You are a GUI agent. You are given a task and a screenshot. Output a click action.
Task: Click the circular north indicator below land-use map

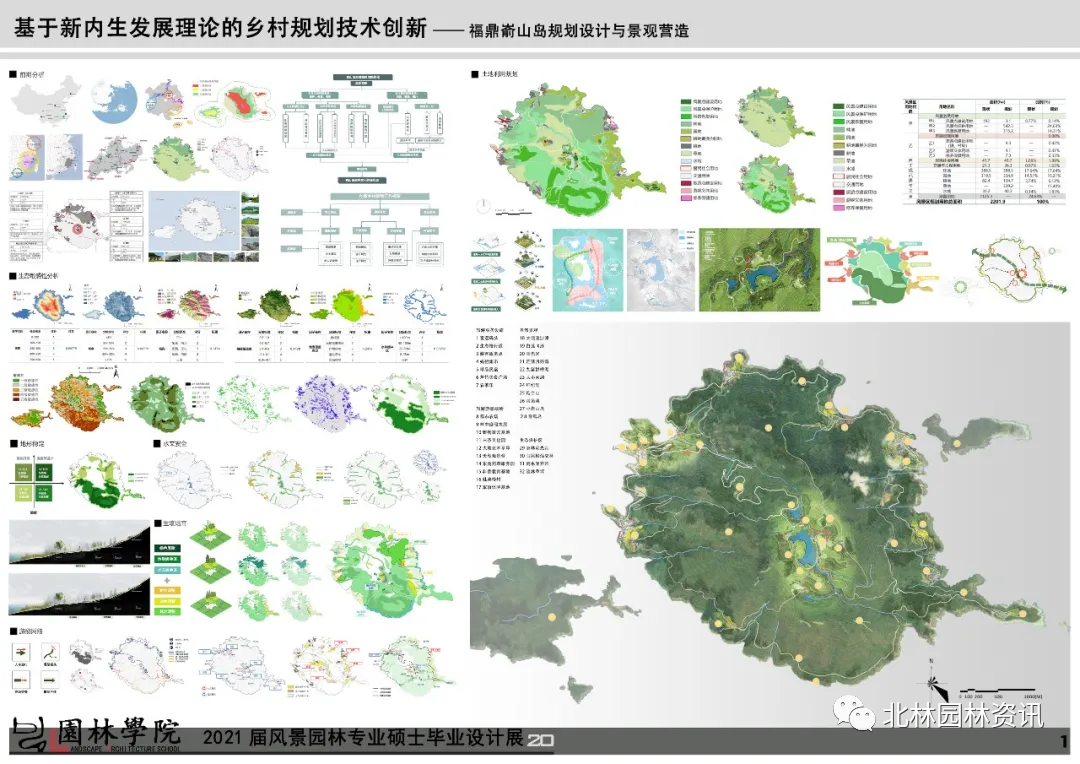pyautogui.click(x=484, y=205)
